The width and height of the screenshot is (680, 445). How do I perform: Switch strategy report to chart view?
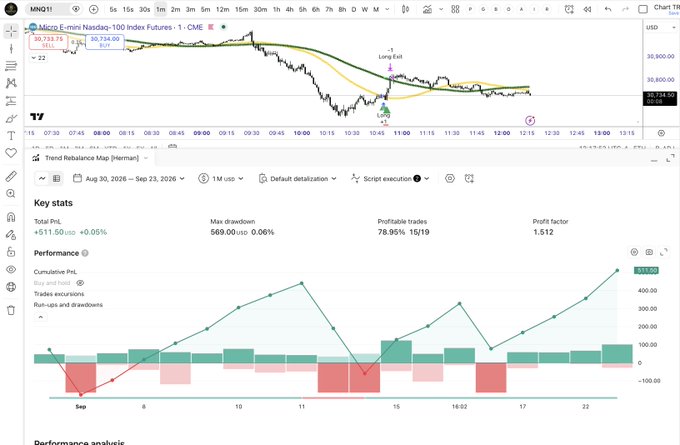(42, 178)
